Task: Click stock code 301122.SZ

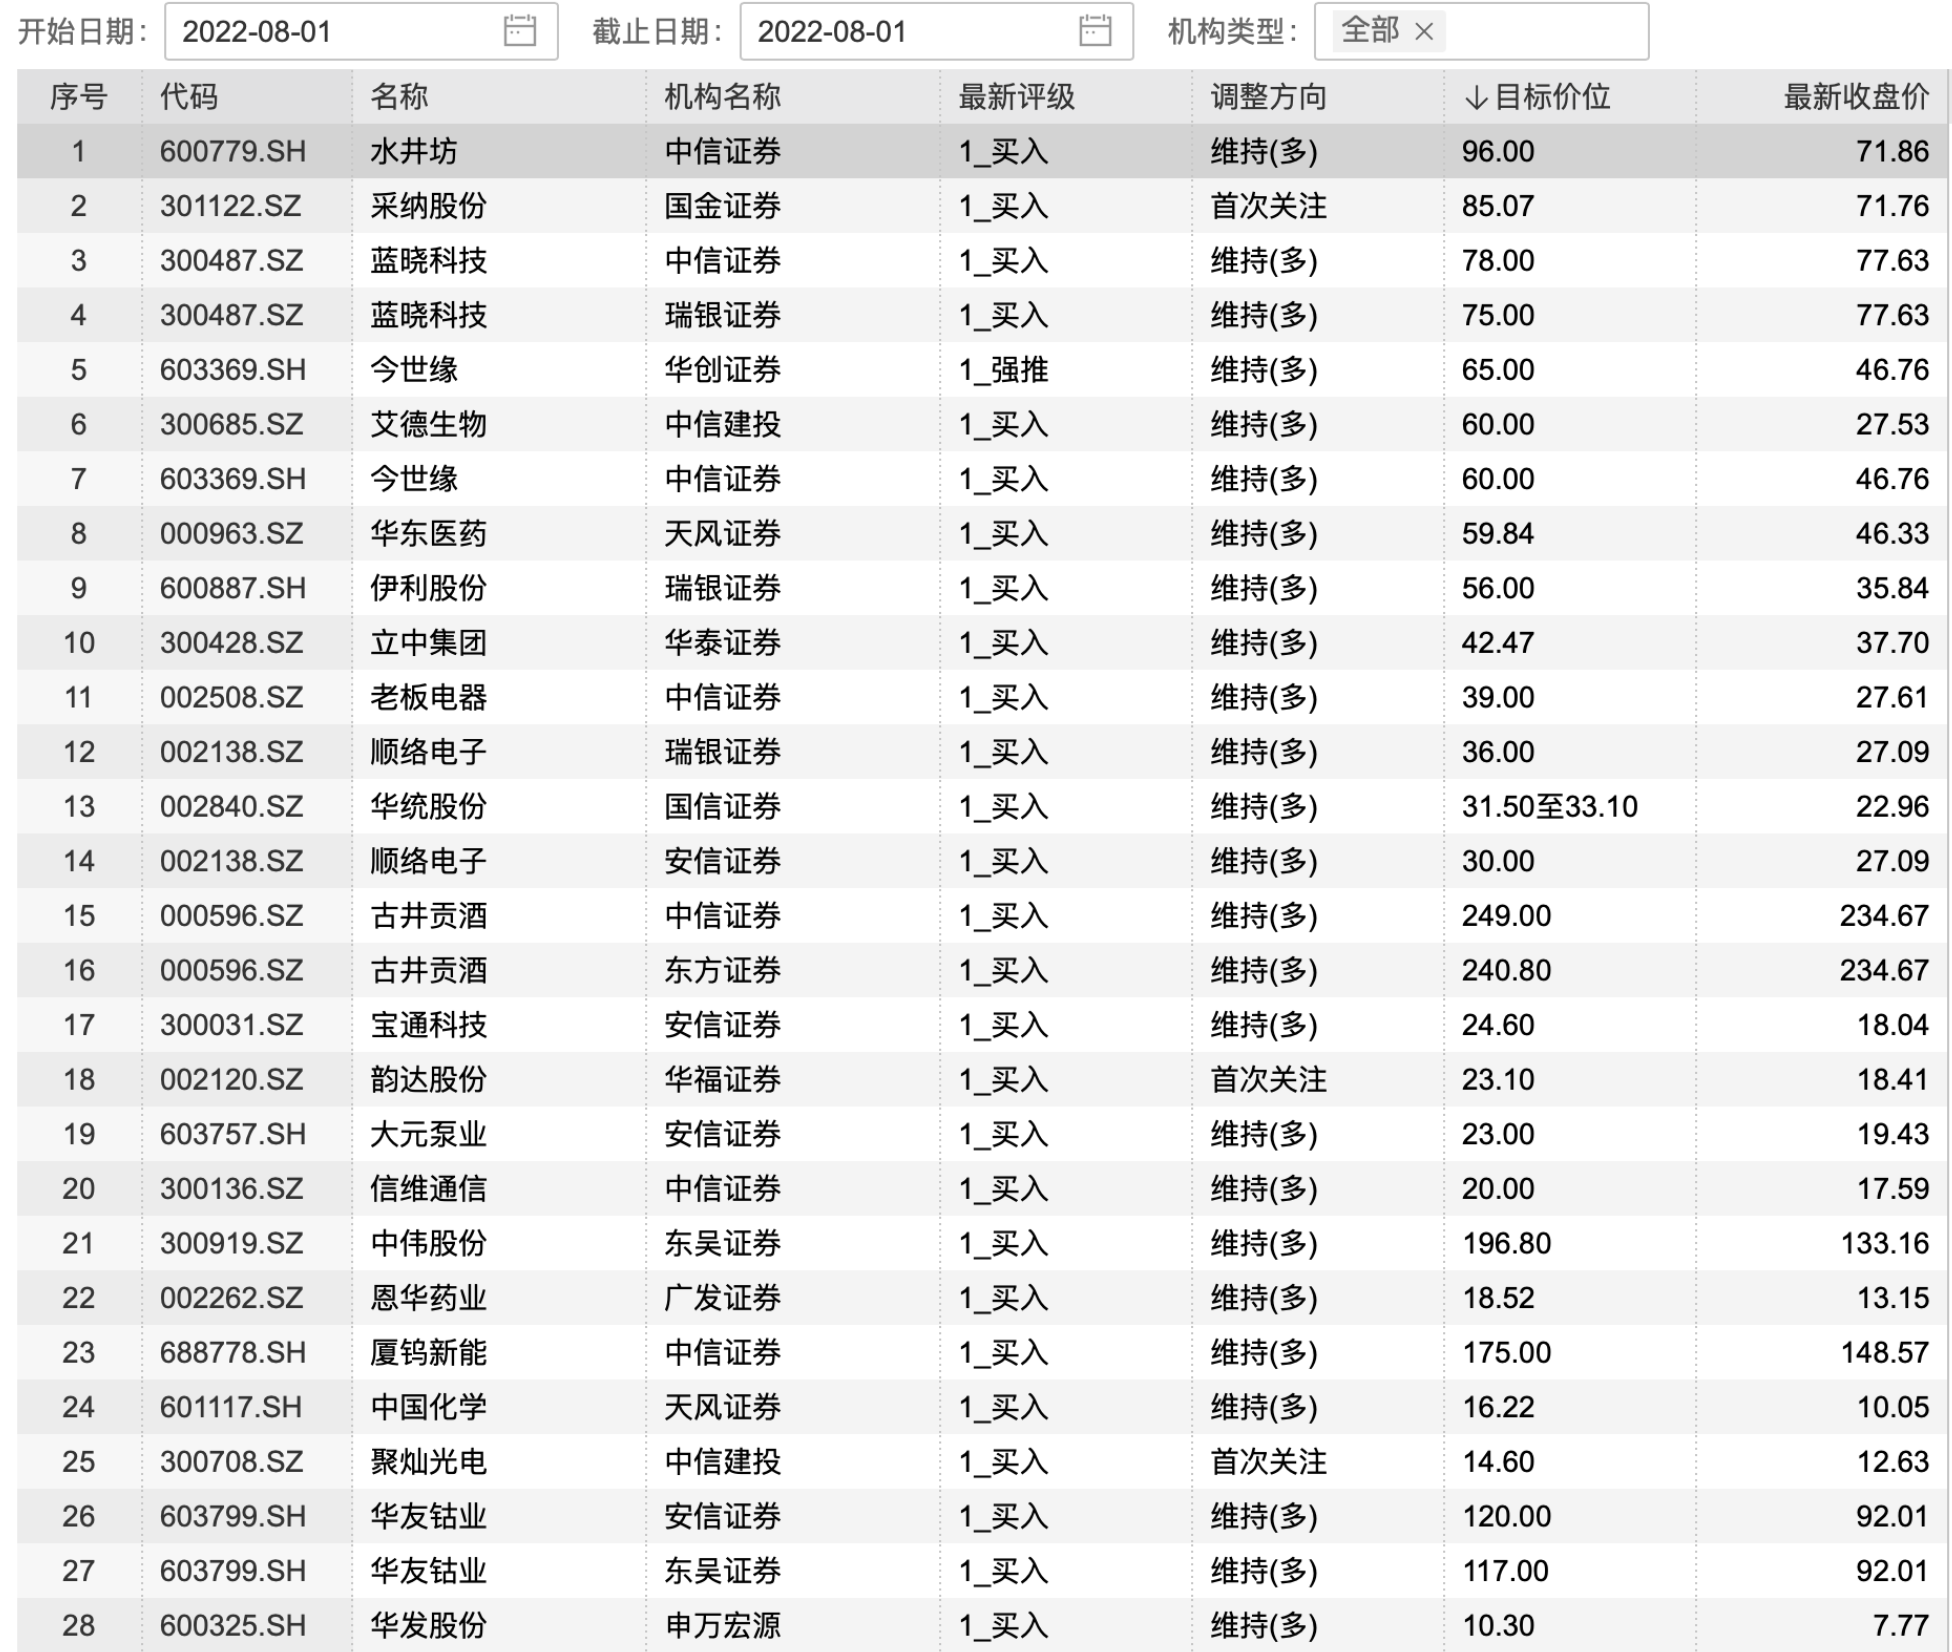Action: (x=231, y=206)
